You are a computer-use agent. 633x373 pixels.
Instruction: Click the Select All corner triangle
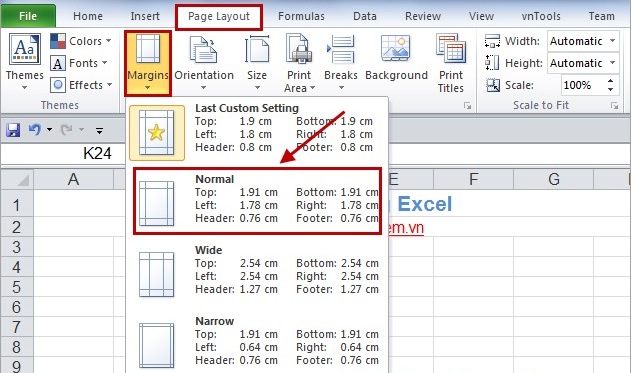pos(17,179)
